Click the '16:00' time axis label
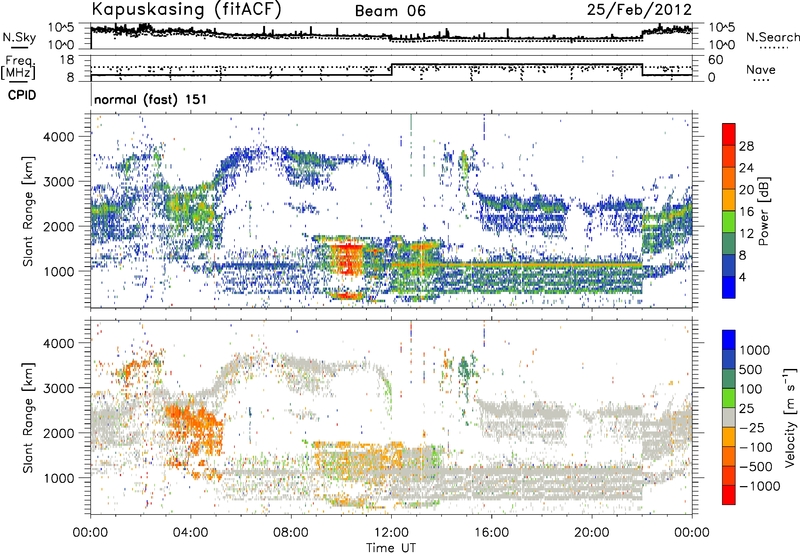Screen dimensions: 800x554 click(x=491, y=533)
